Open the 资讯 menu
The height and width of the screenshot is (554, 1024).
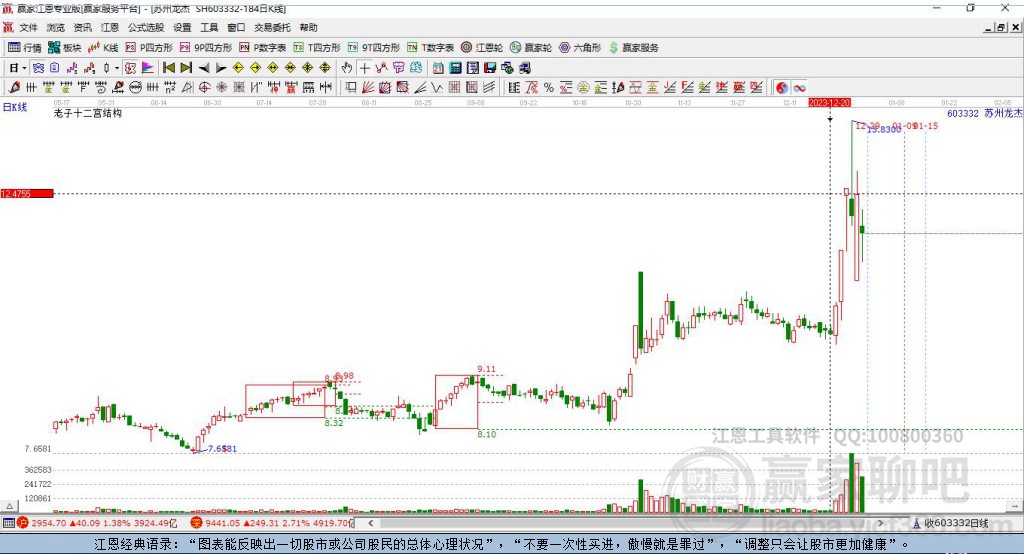tap(82, 27)
